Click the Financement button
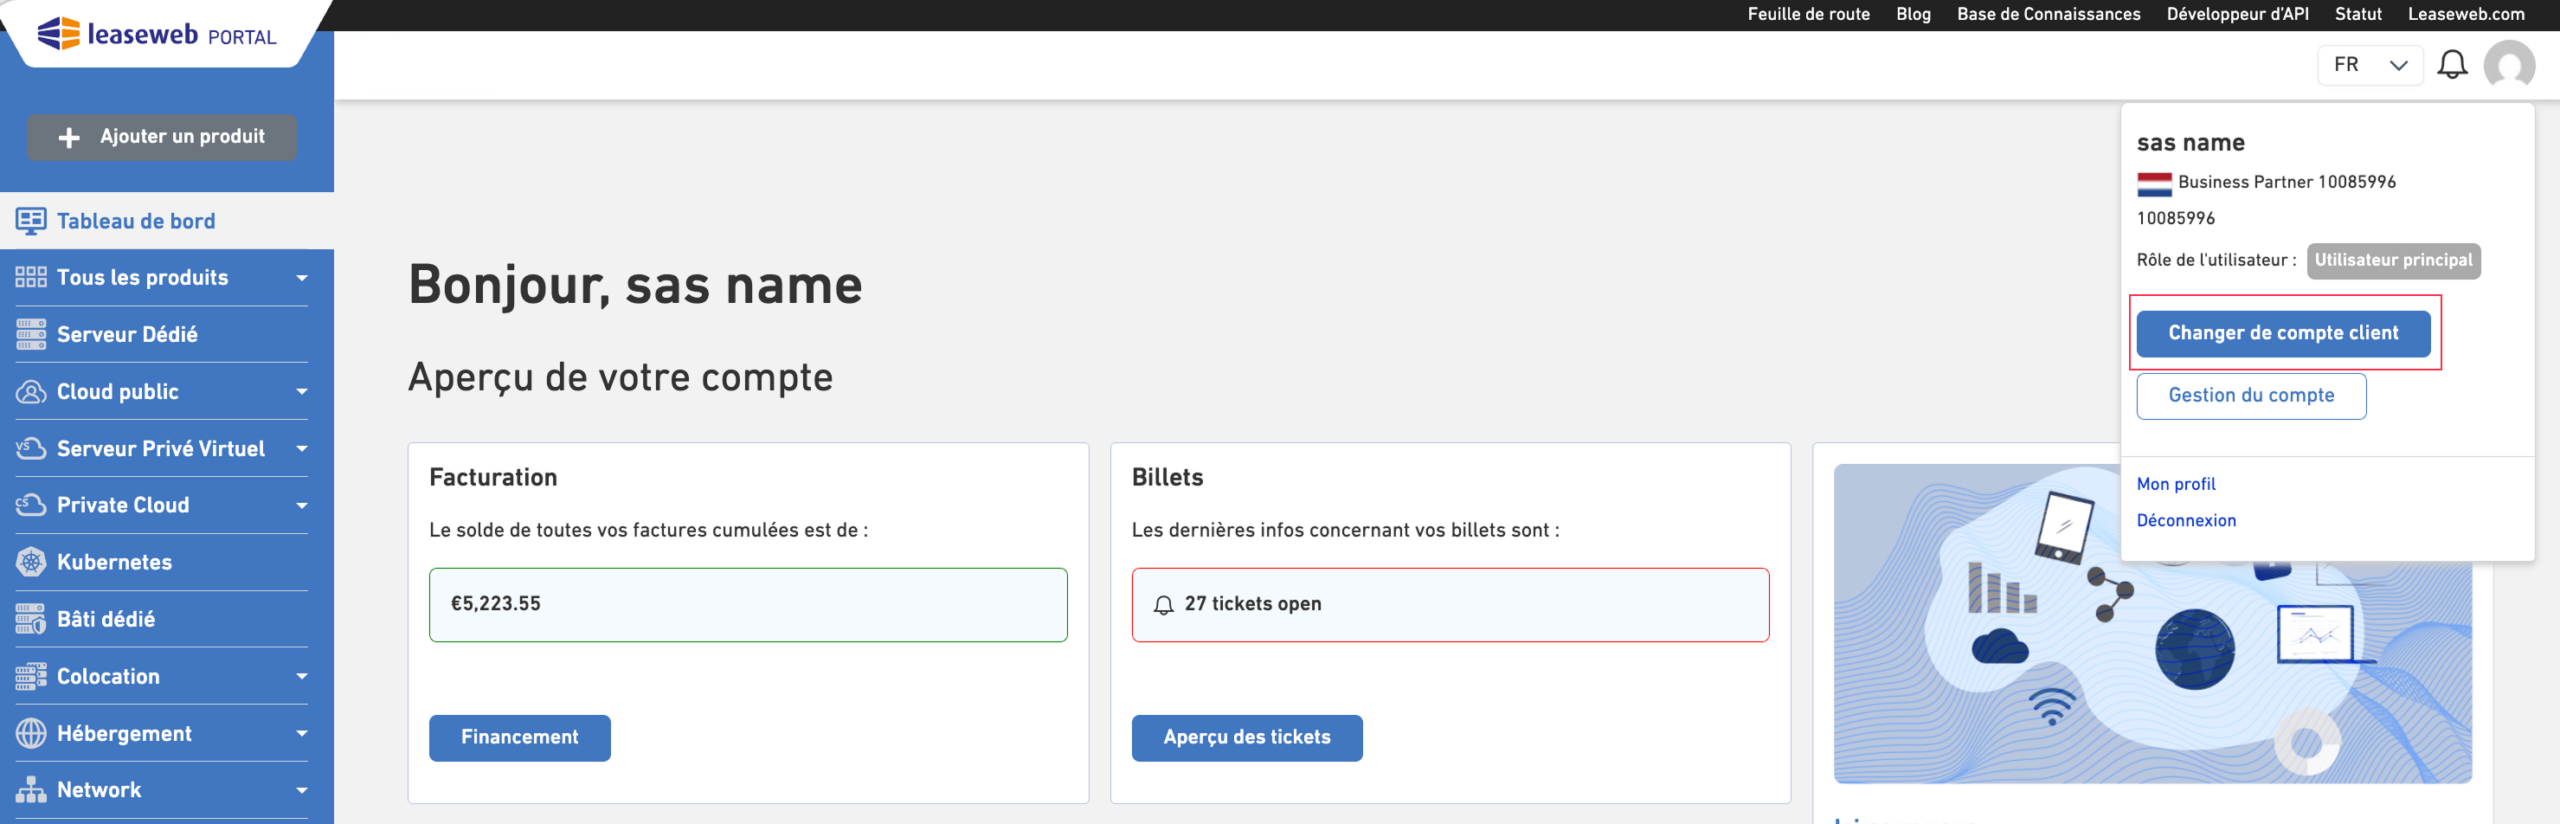 pyautogui.click(x=520, y=738)
